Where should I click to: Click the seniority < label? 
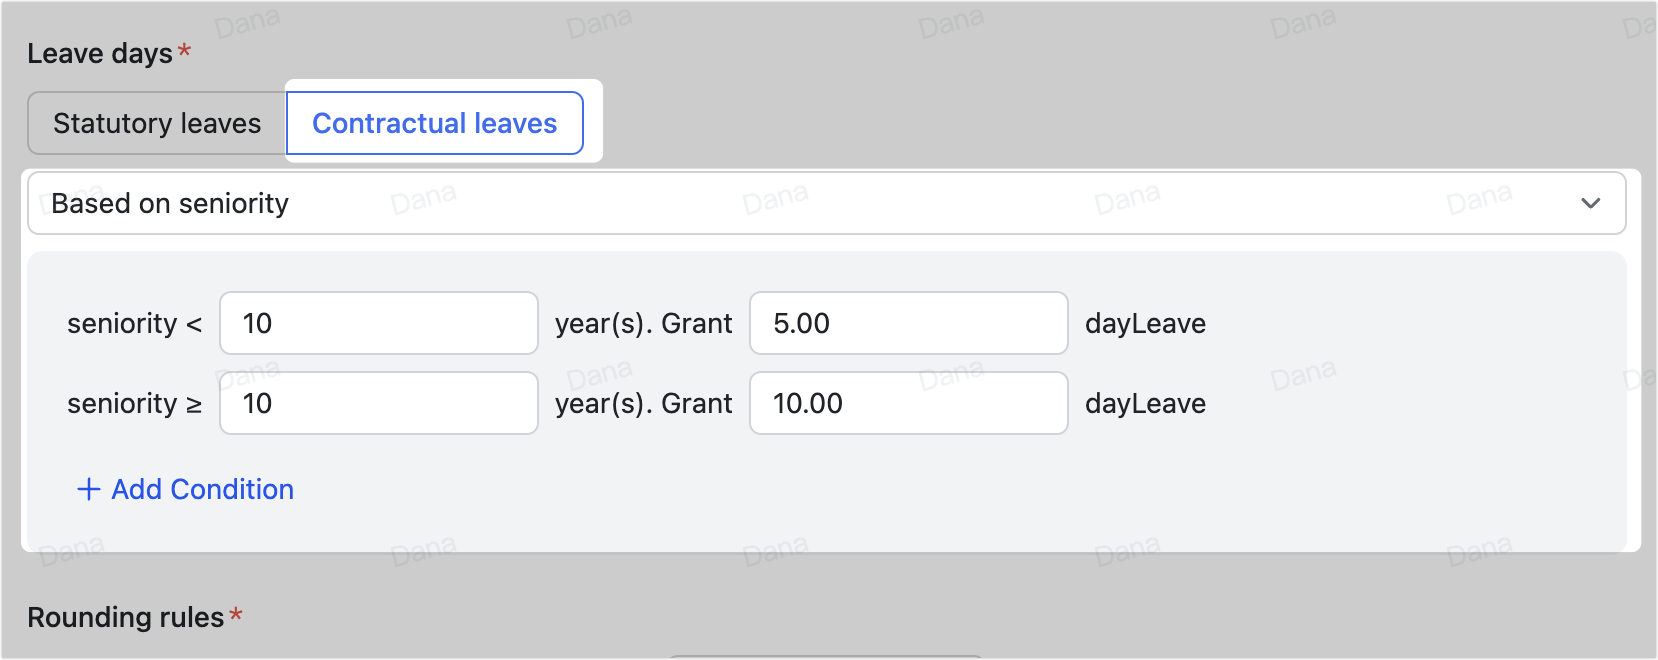point(133,323)
